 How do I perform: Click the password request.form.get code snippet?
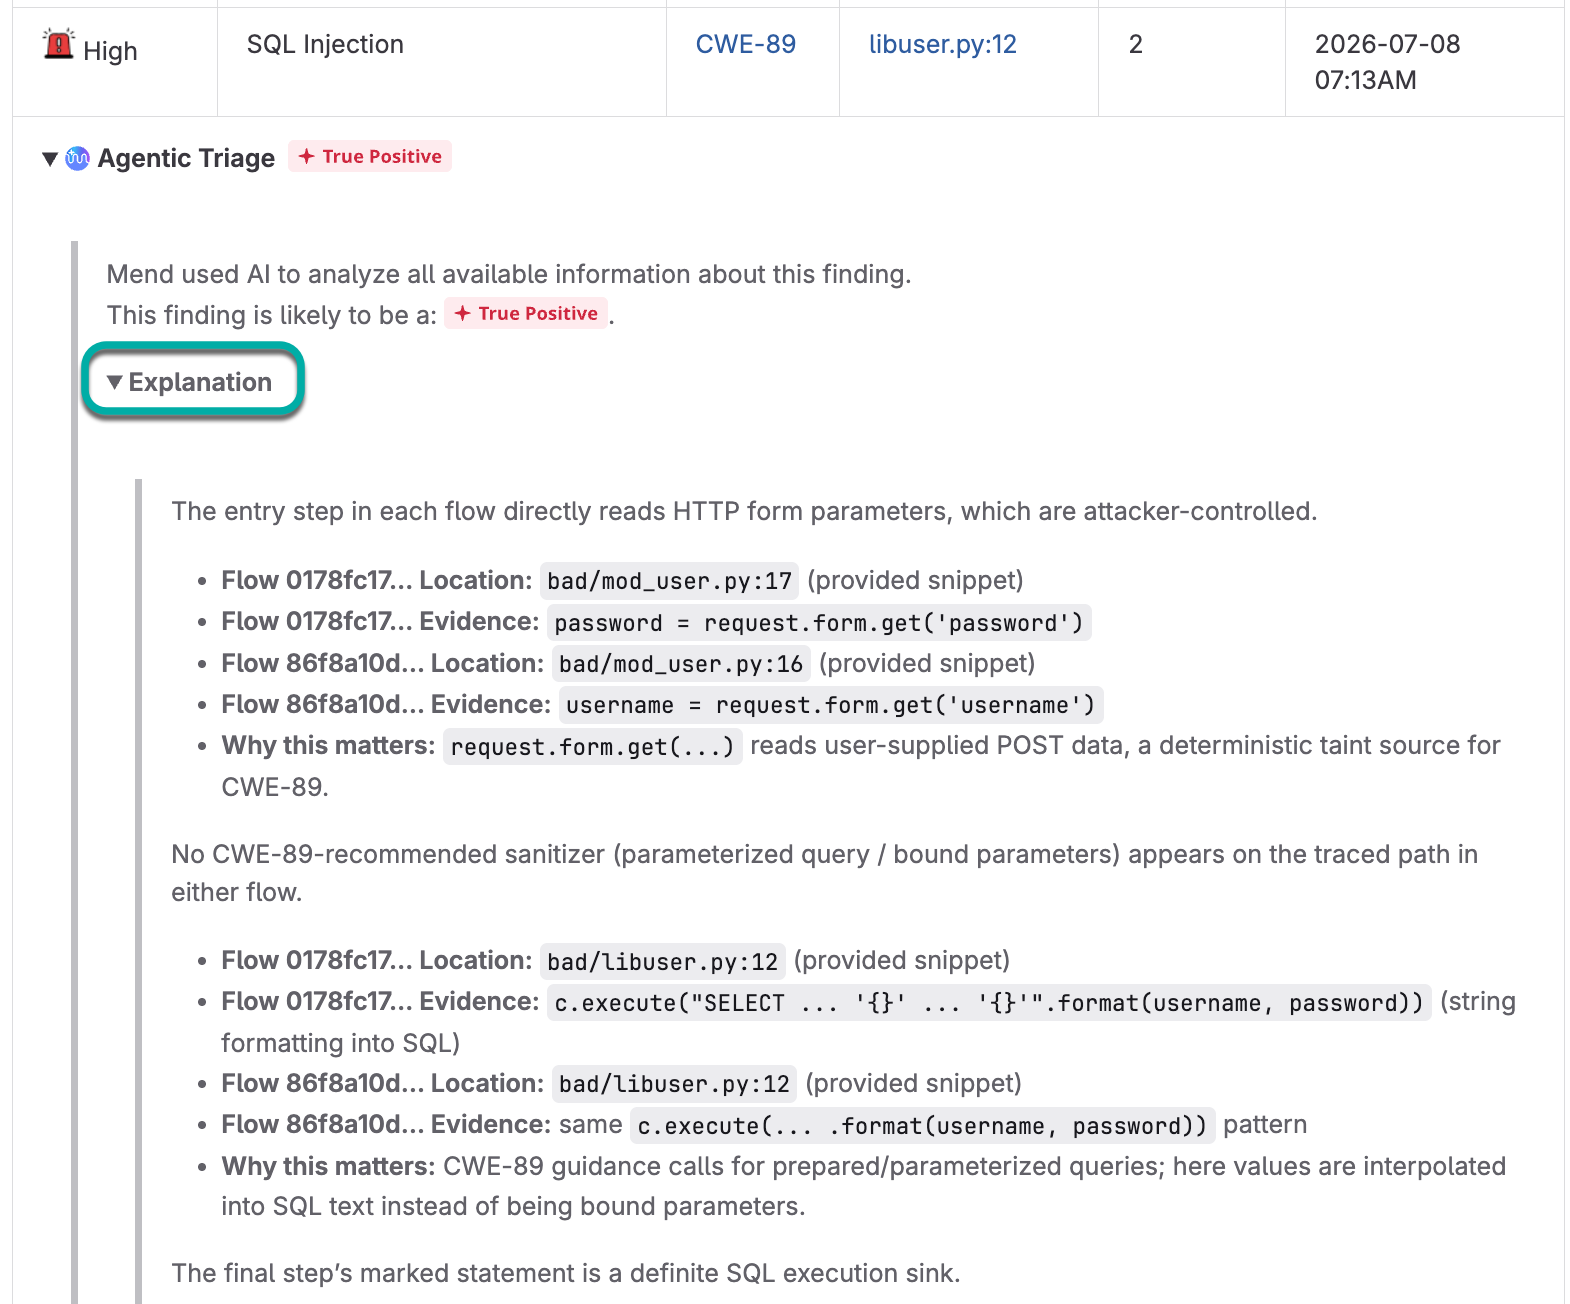tap(819, 623)
